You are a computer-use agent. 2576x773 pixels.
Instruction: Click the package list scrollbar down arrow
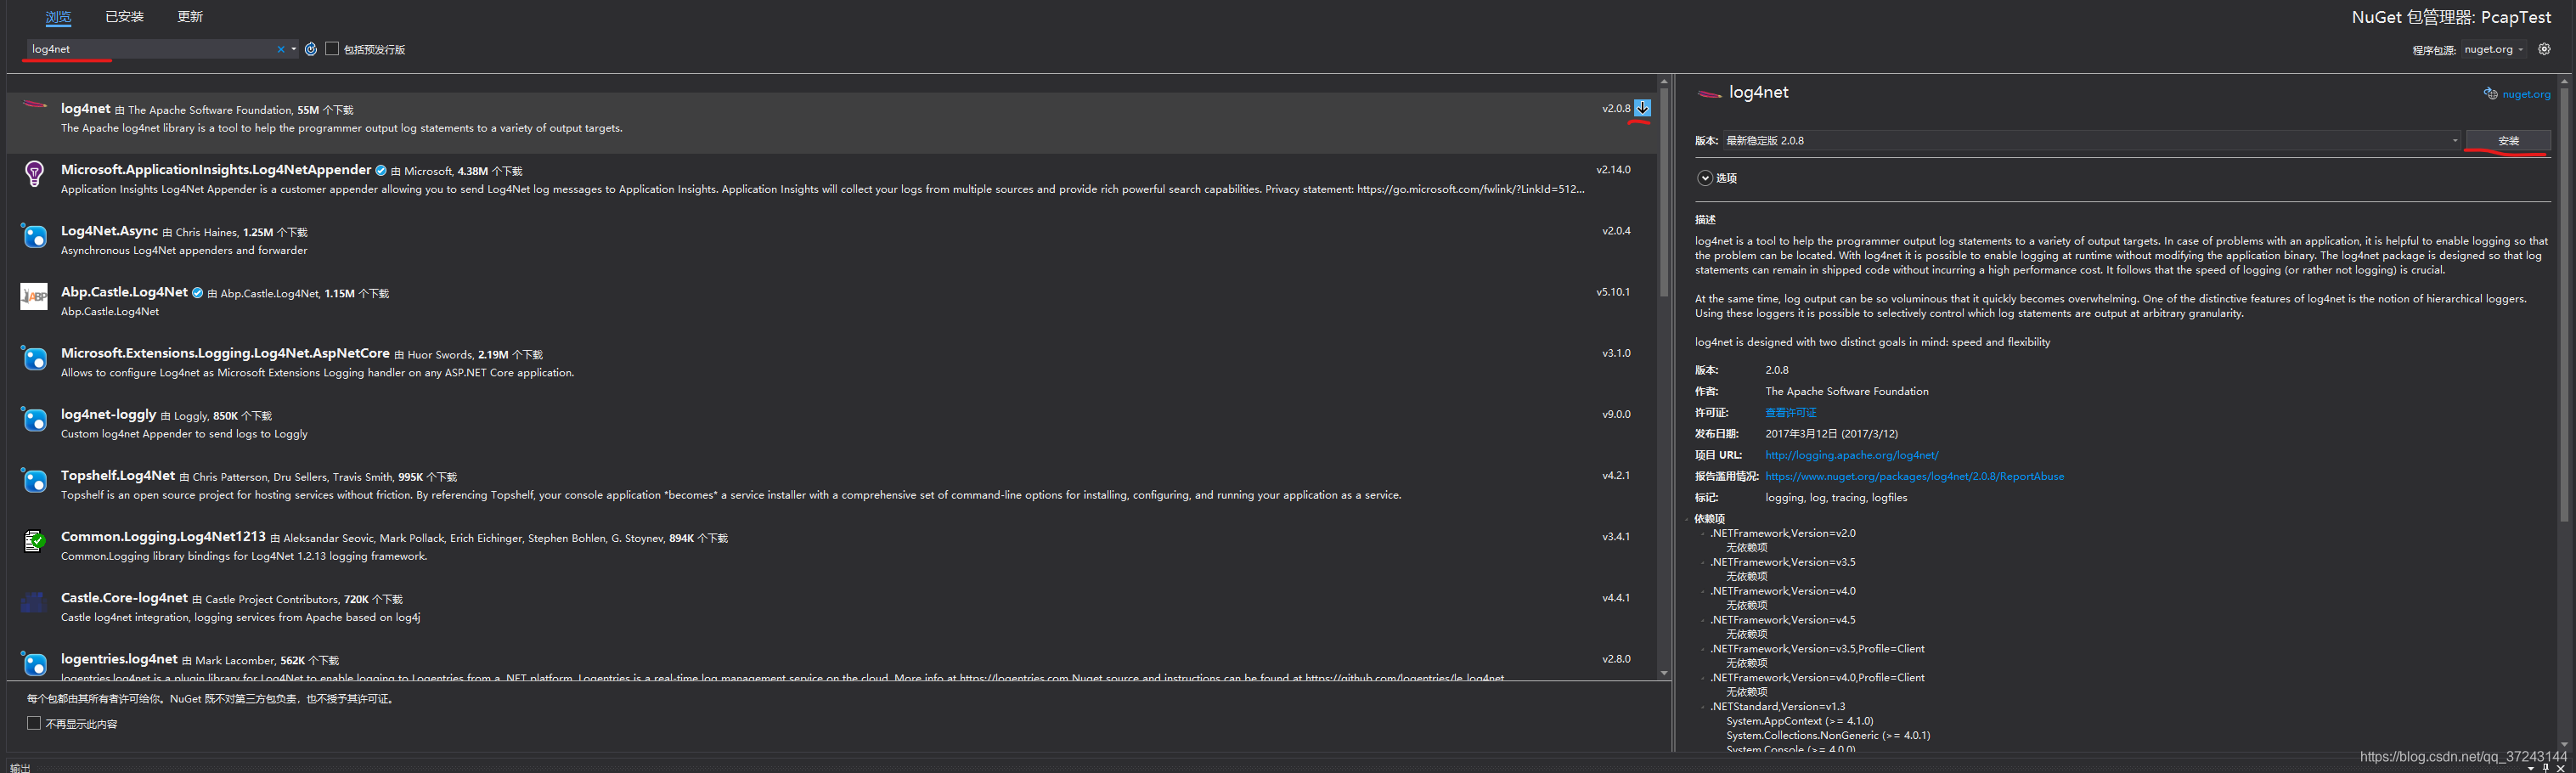(x=1664, y=673)
